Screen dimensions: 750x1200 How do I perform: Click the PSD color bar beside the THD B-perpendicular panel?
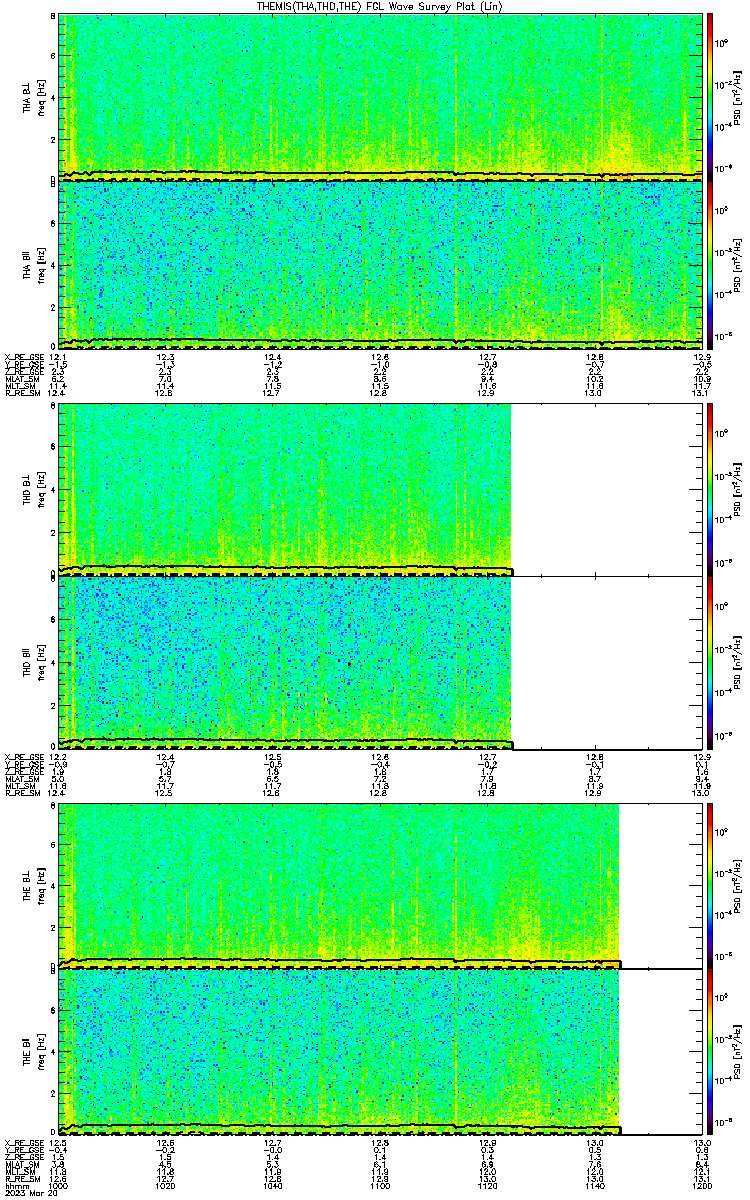(710, 490)
